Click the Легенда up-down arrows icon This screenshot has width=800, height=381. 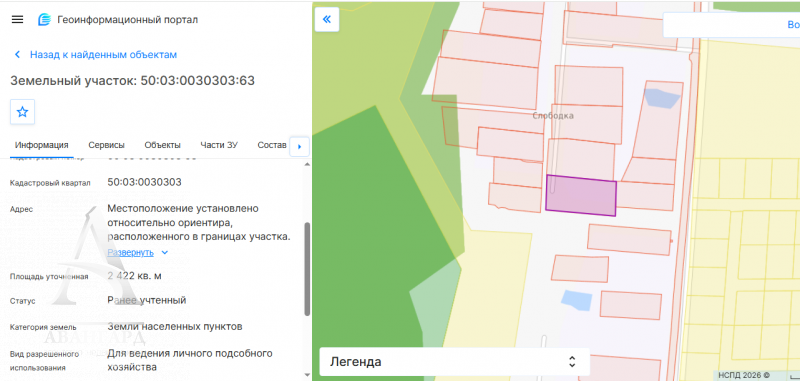click(x=572, y=362)
